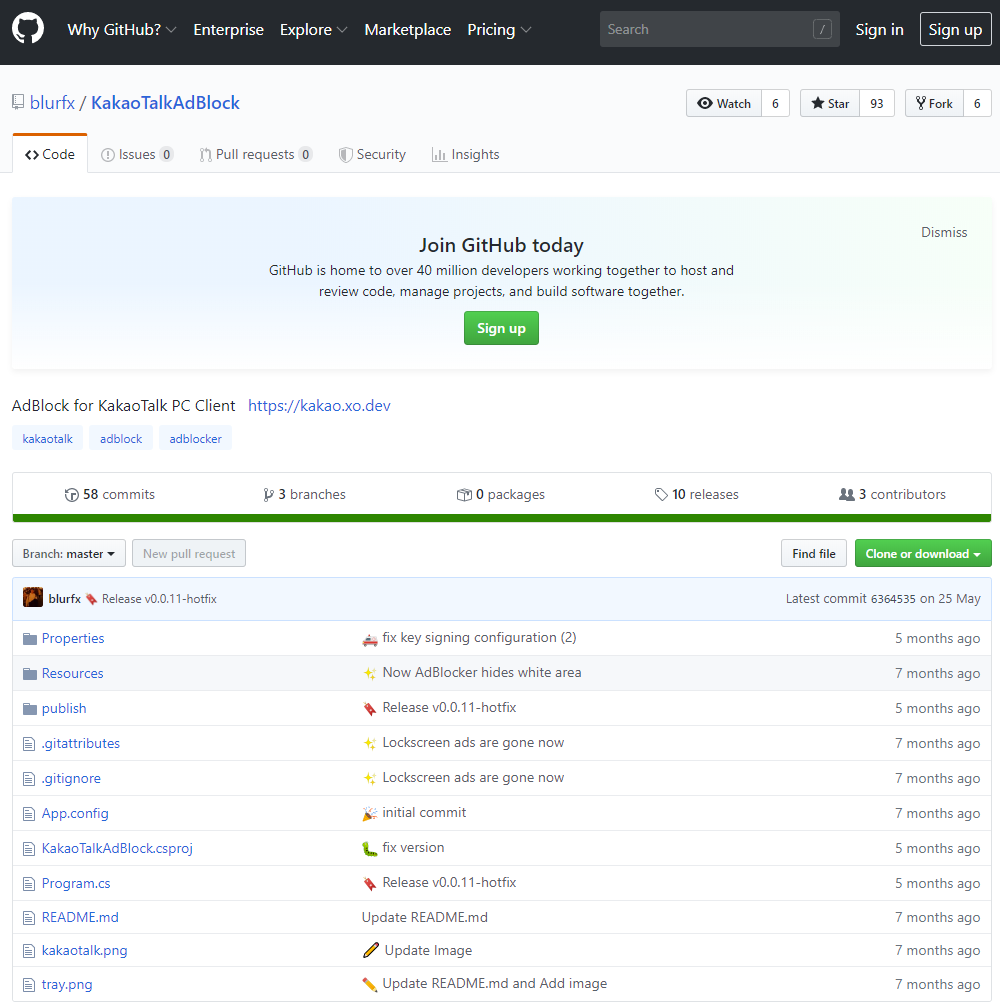Click the New pull request button
Viewport: 1000px width, 1005px height.
[189, 553]
